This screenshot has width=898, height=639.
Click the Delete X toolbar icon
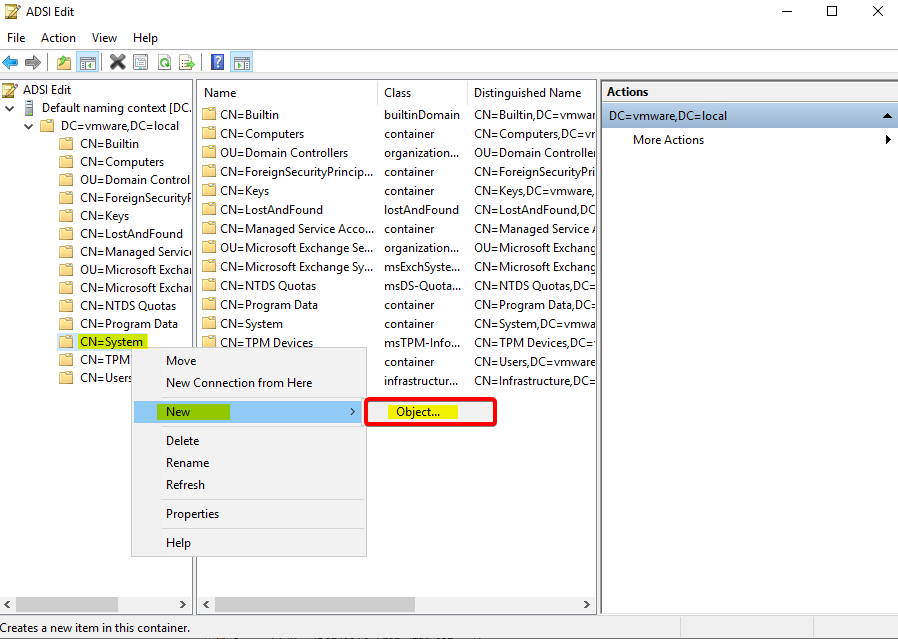tap(117, 62)
